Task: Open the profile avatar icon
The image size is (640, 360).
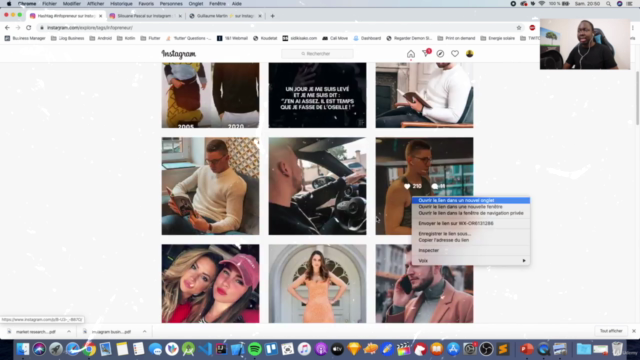Action: click(469, 54)
